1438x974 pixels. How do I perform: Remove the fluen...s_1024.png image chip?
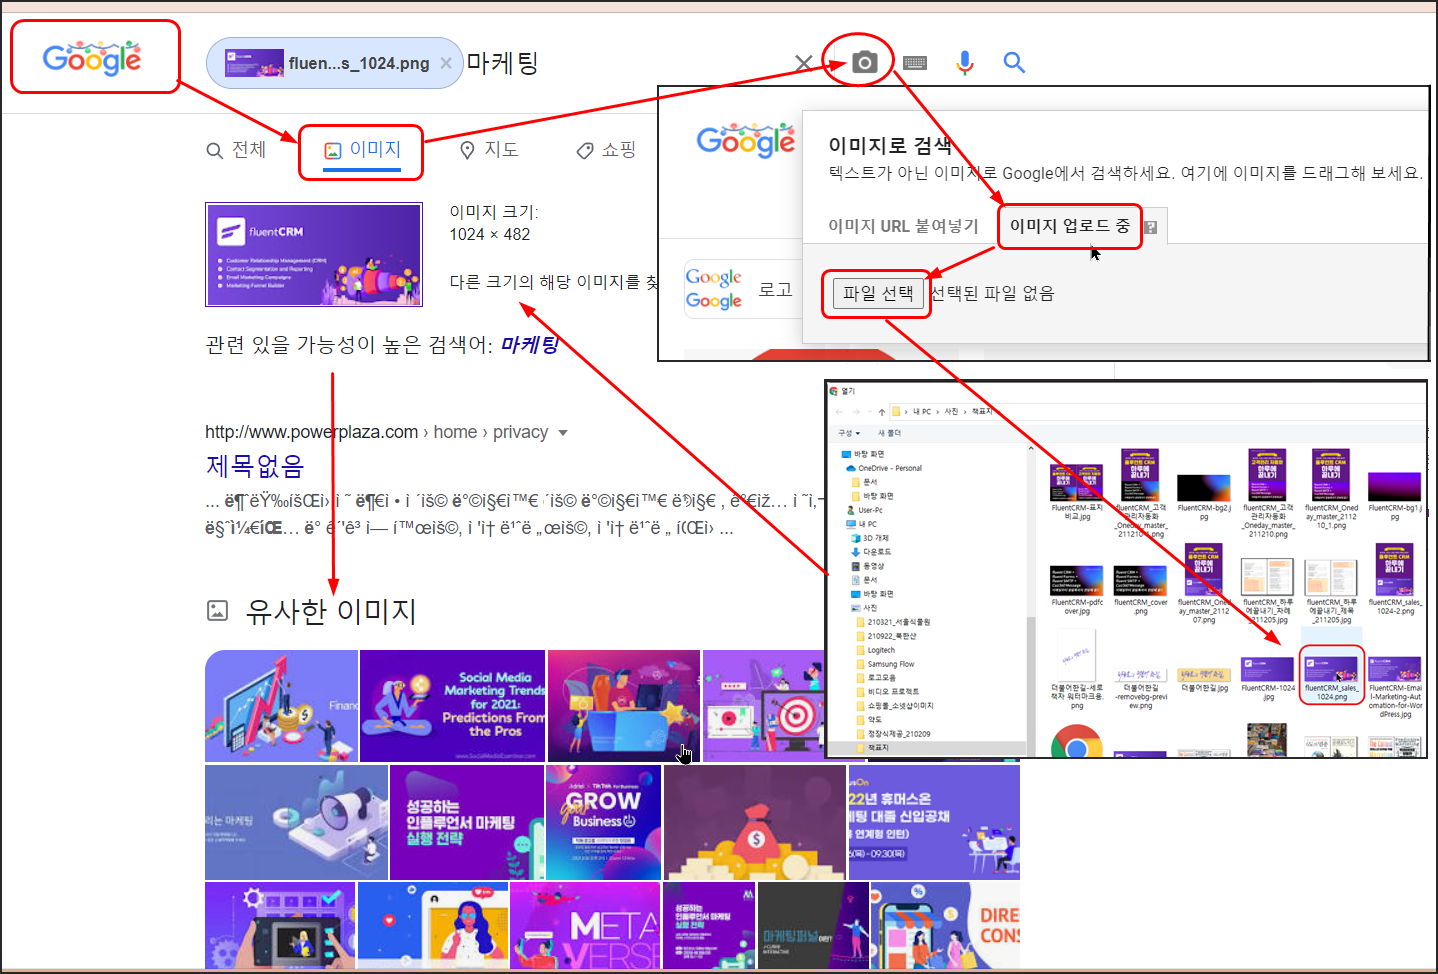pyautogui.click(x=446, y=63)
